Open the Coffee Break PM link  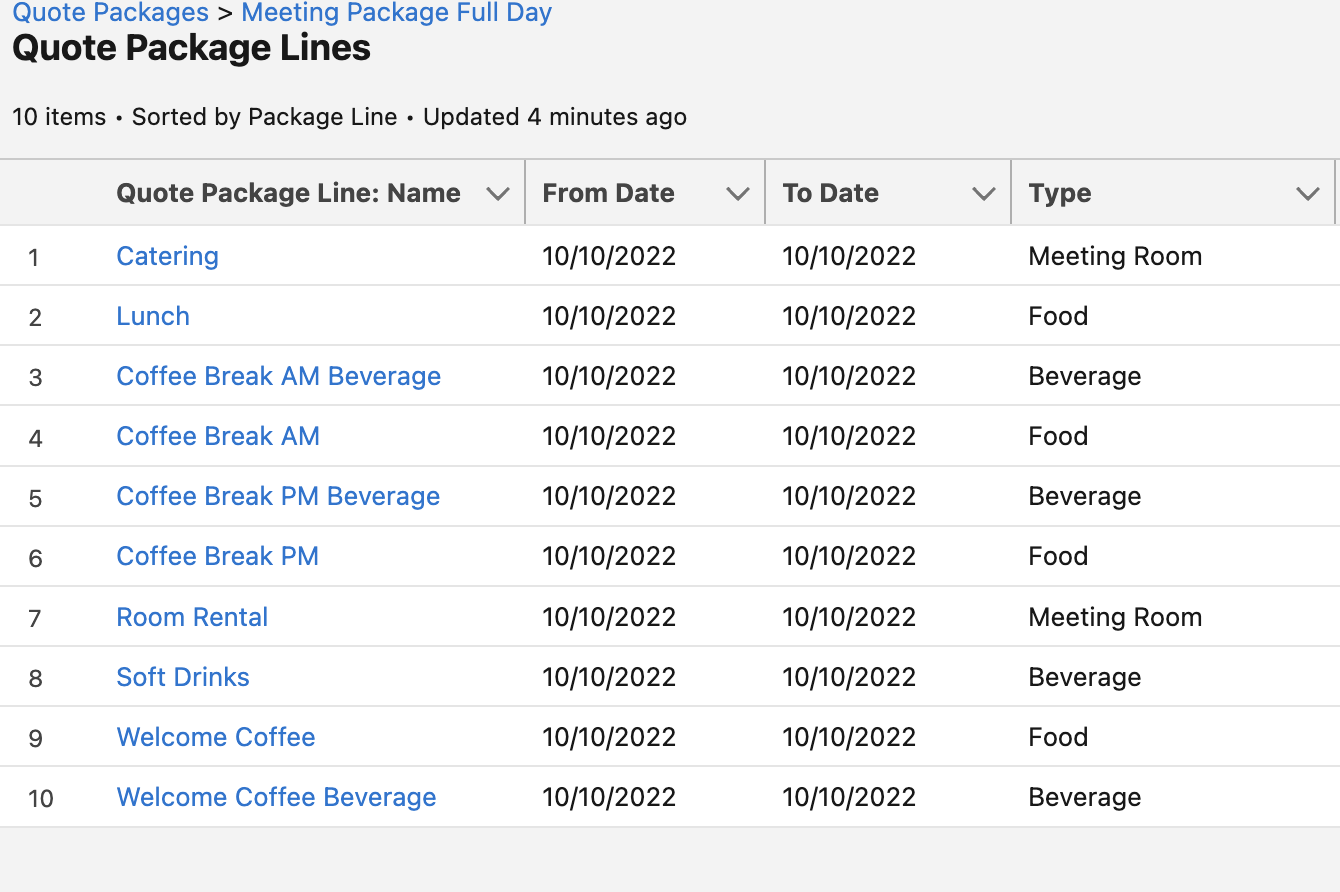[217, 556]
